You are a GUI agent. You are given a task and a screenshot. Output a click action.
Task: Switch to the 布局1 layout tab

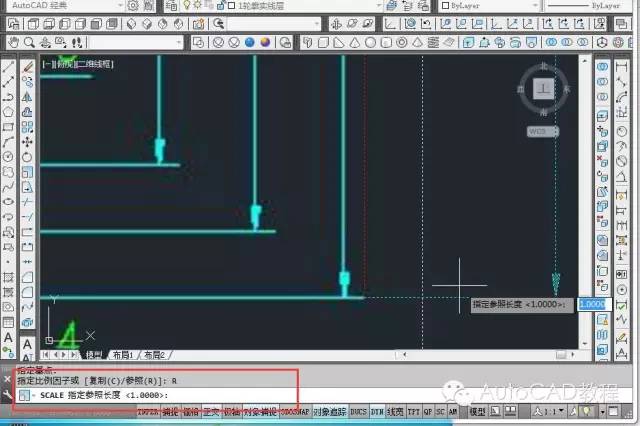123,355
